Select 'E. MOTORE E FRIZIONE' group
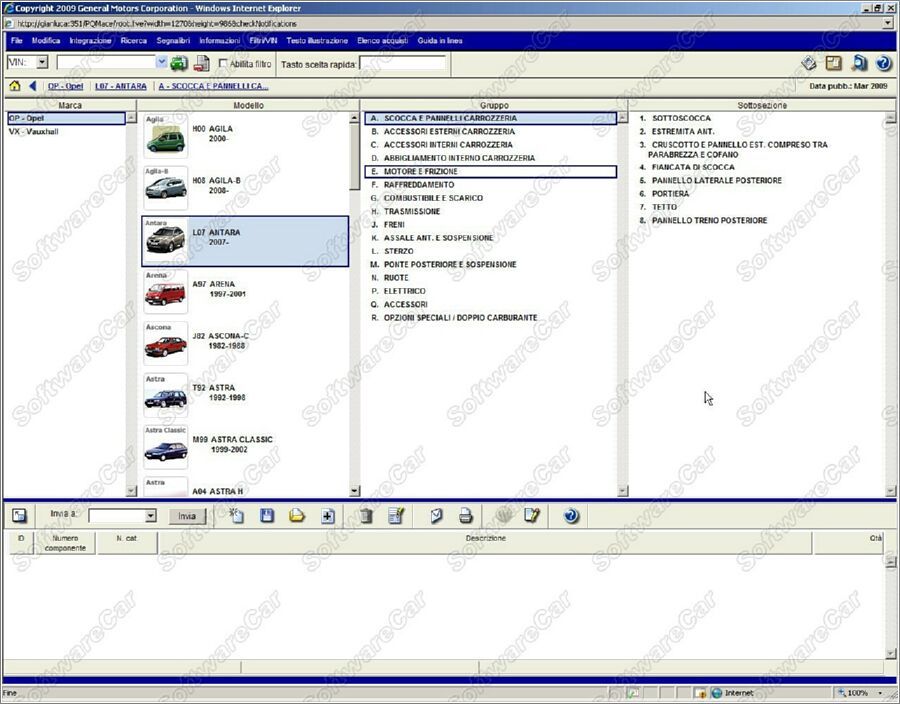The image size is (900, 704). point(421,172)
